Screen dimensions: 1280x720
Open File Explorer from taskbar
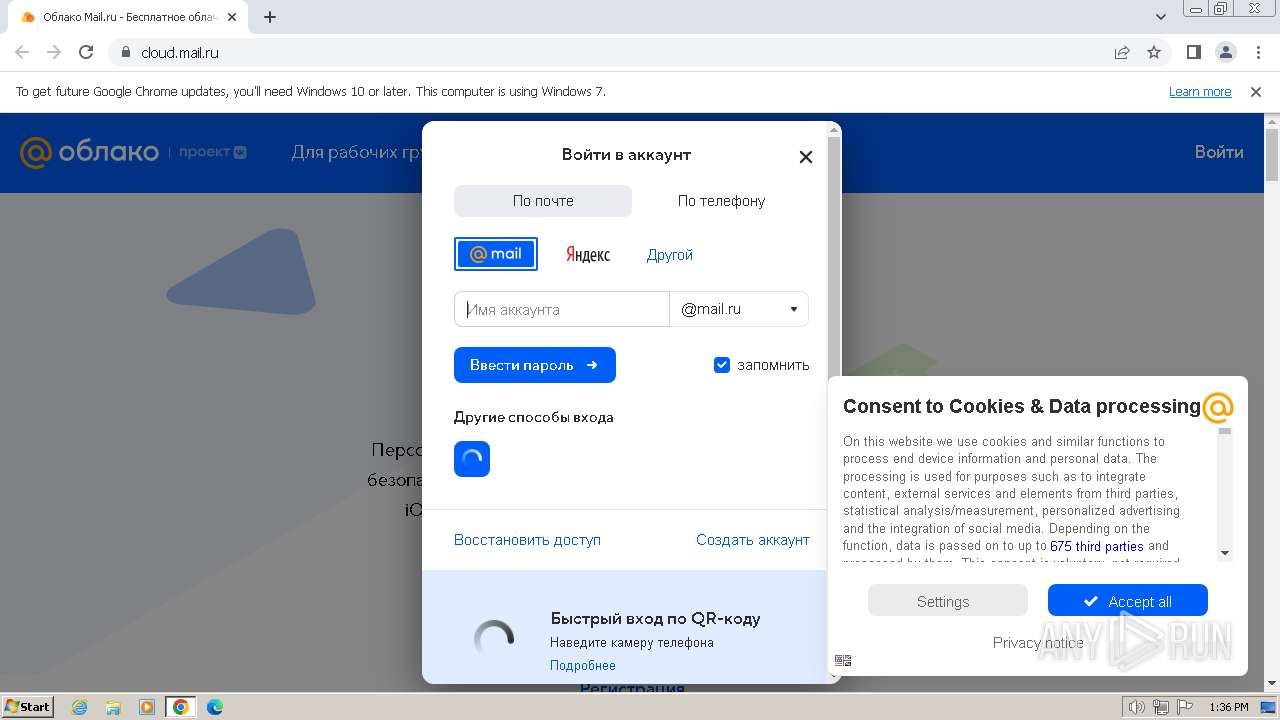pos(113,707)
